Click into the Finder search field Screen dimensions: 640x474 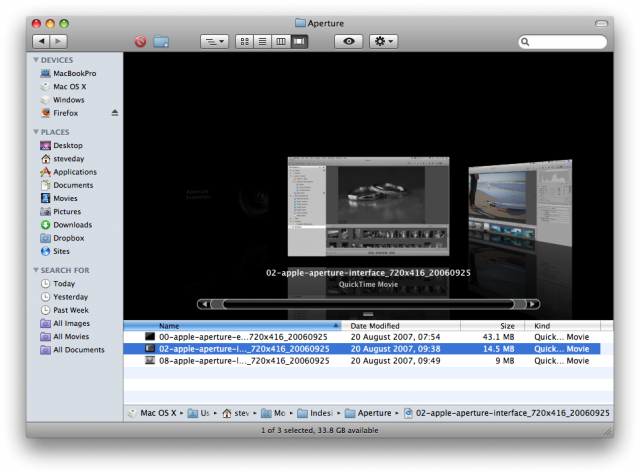coord(562,42)
